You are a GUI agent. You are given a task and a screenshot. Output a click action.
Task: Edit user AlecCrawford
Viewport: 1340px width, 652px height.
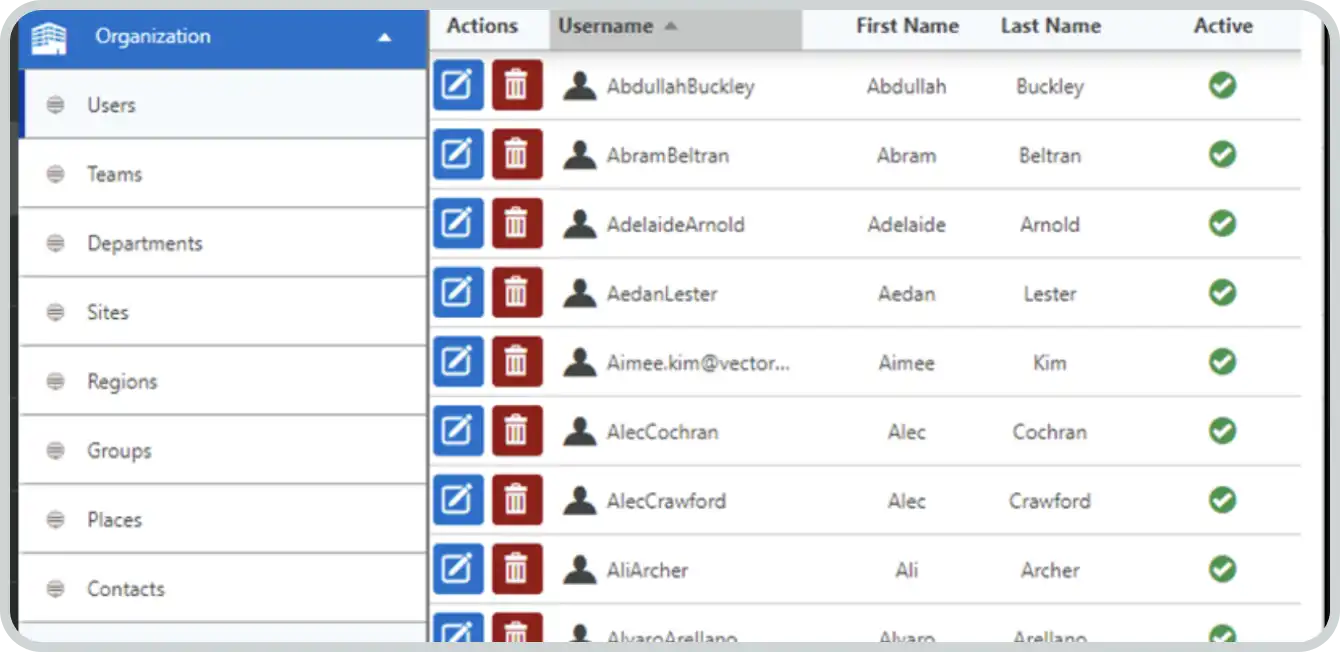pos(458,499)
